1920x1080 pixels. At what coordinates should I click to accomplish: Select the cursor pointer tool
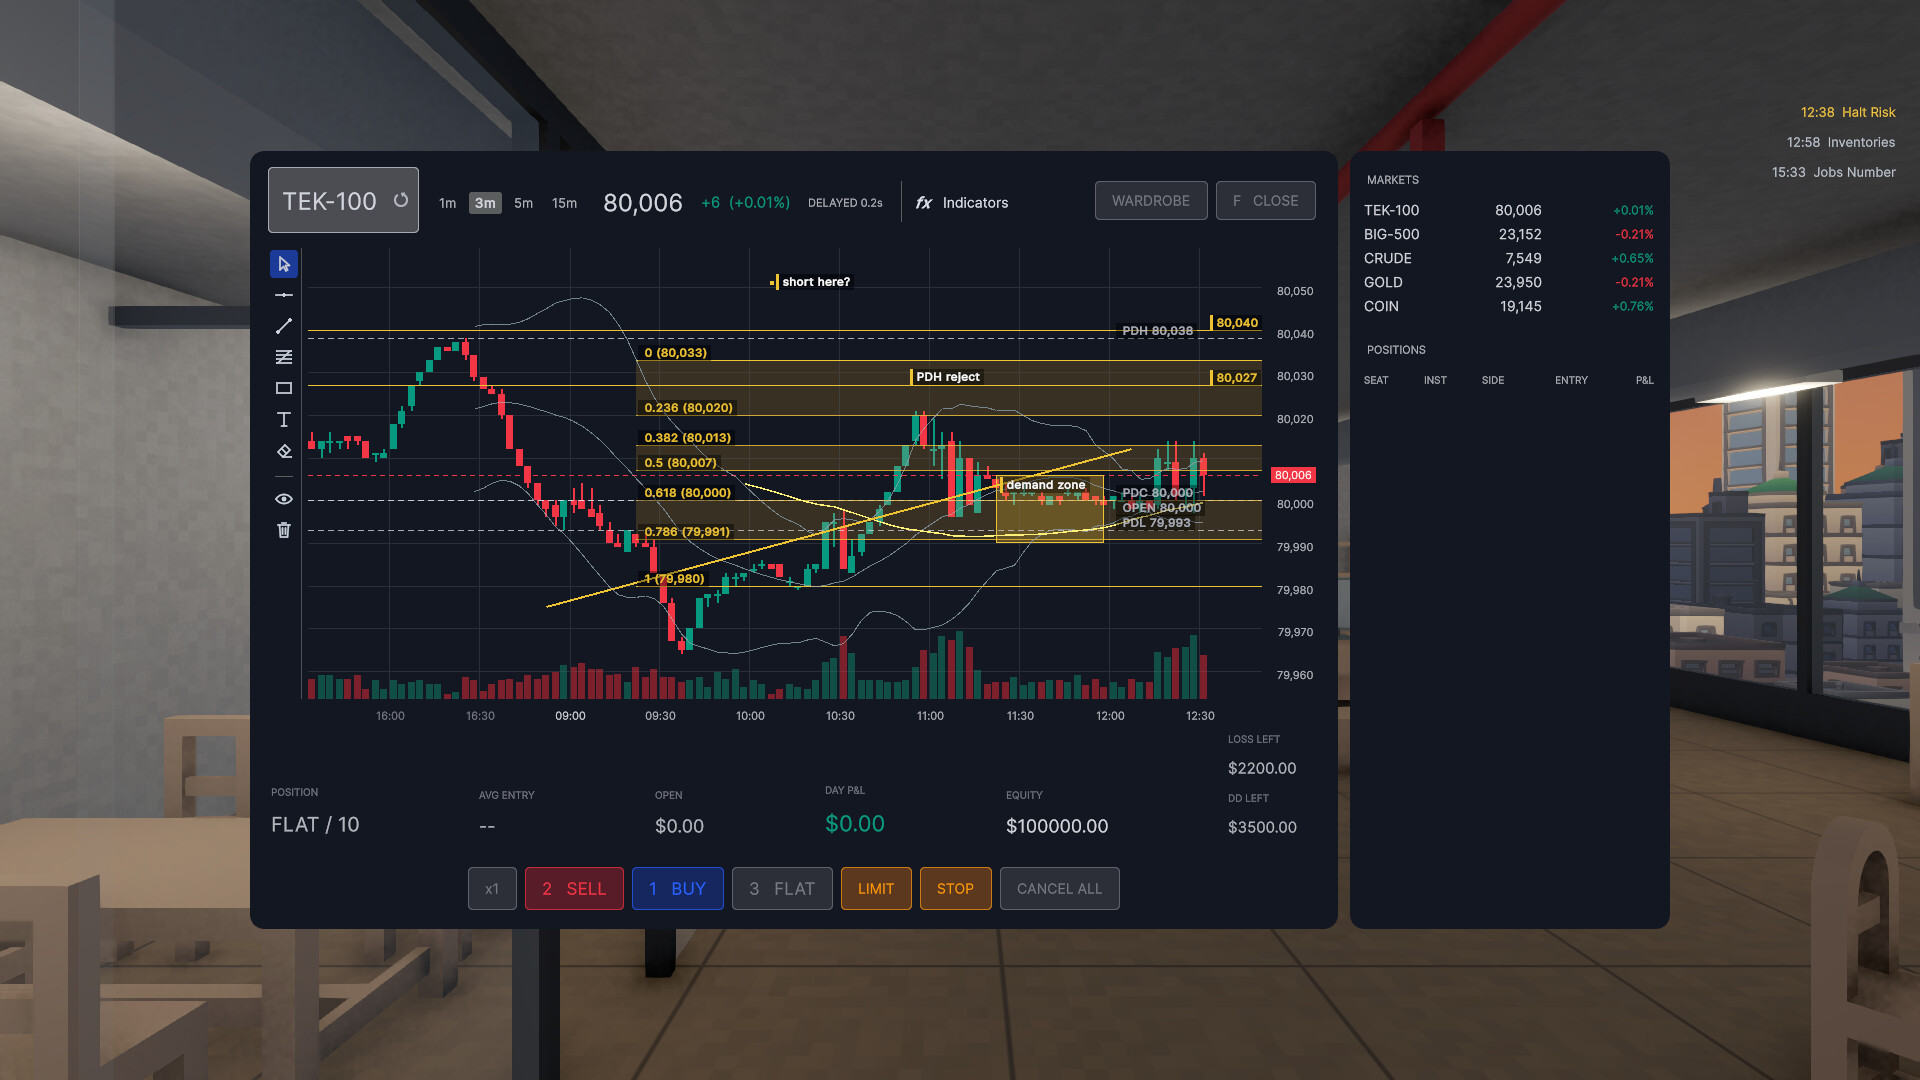(x=284, y=264)
